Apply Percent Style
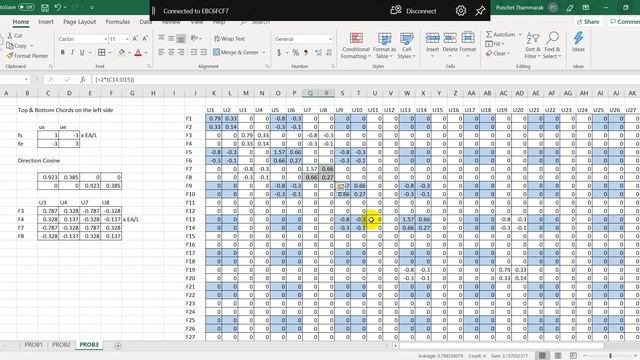Screen dimensions: 640x360 tap(296, 53)
